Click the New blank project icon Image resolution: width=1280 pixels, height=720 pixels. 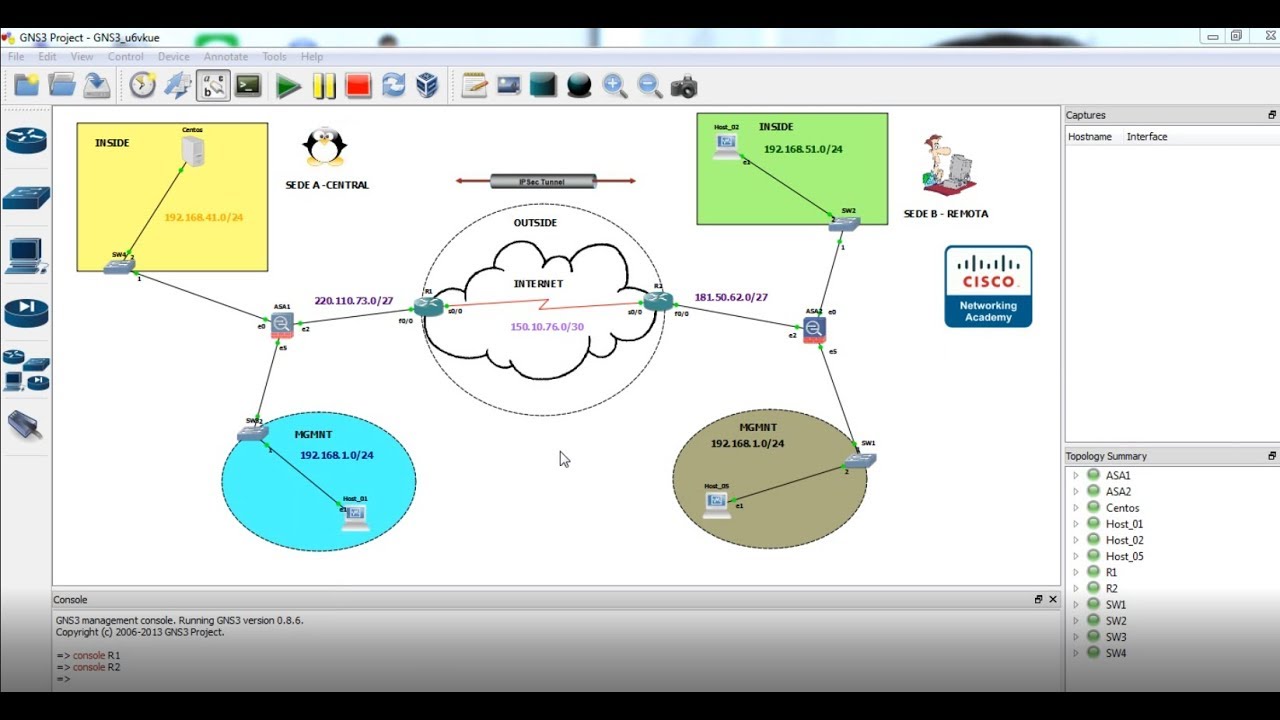27,86
